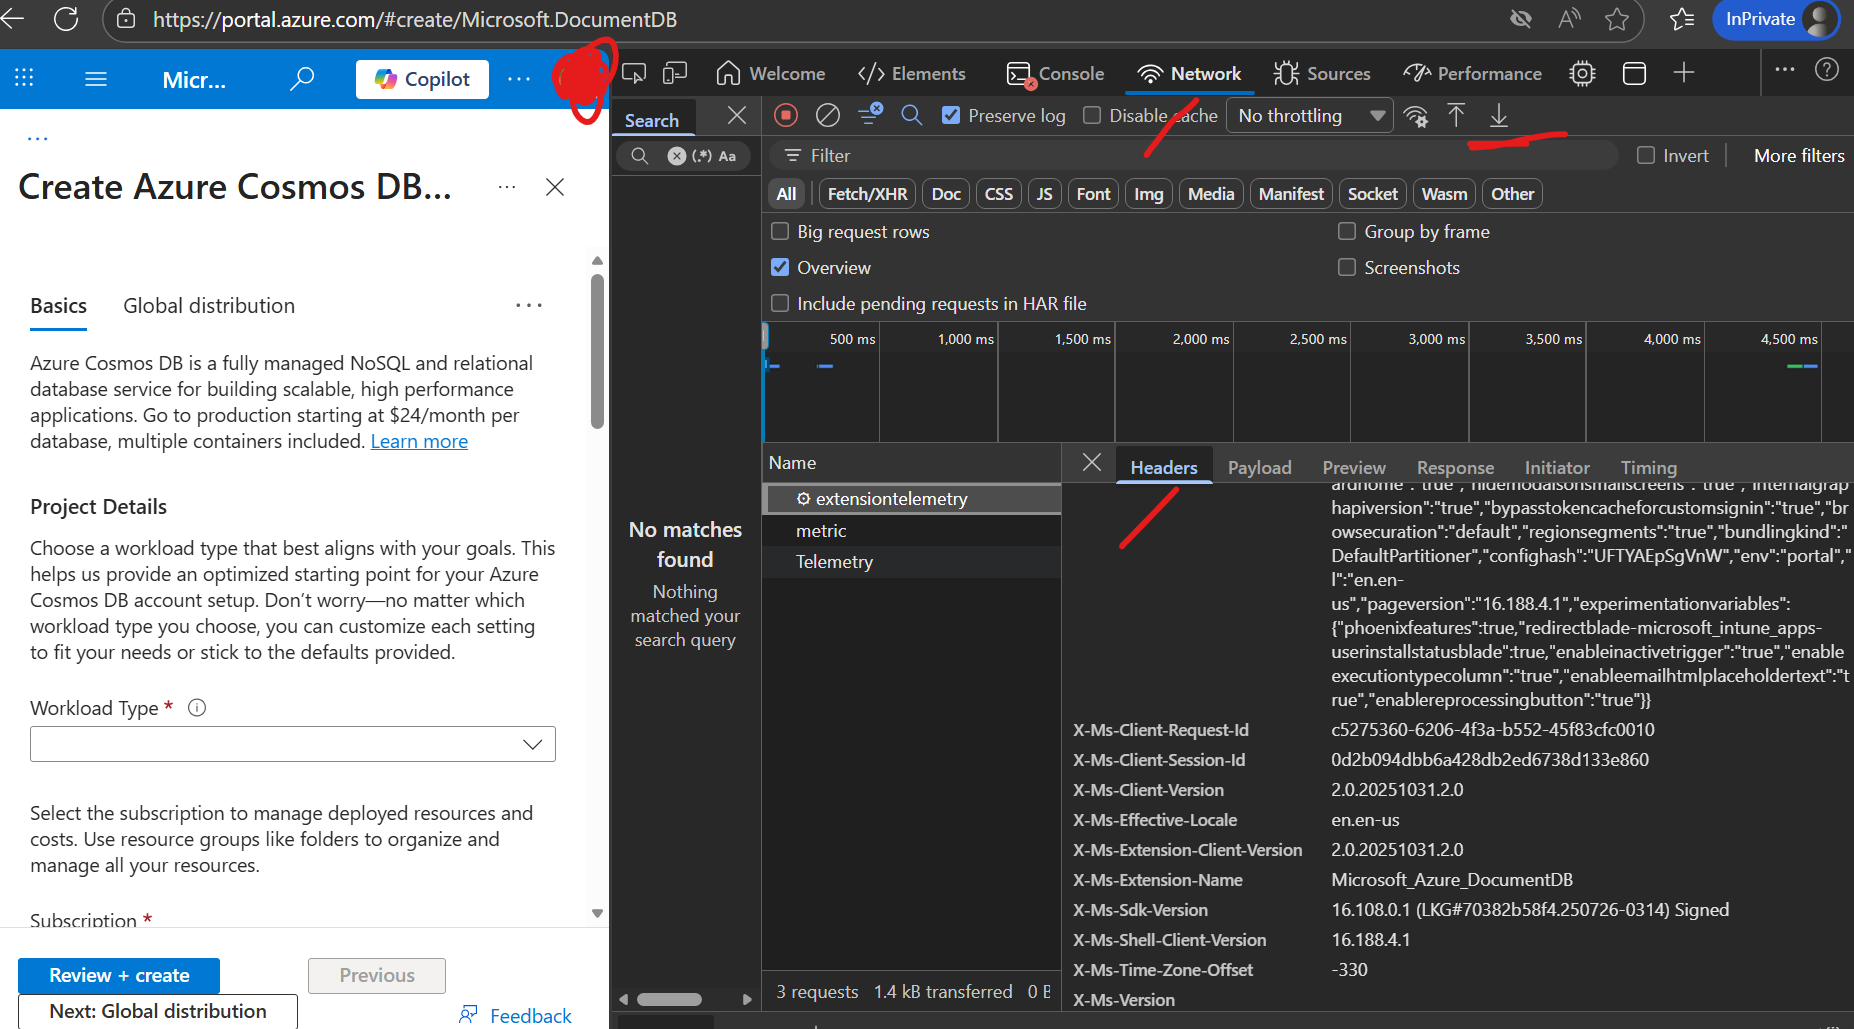Uncheck the Overview checkbox
This screenshot has height=1029, width=1854.
(780, 267)
